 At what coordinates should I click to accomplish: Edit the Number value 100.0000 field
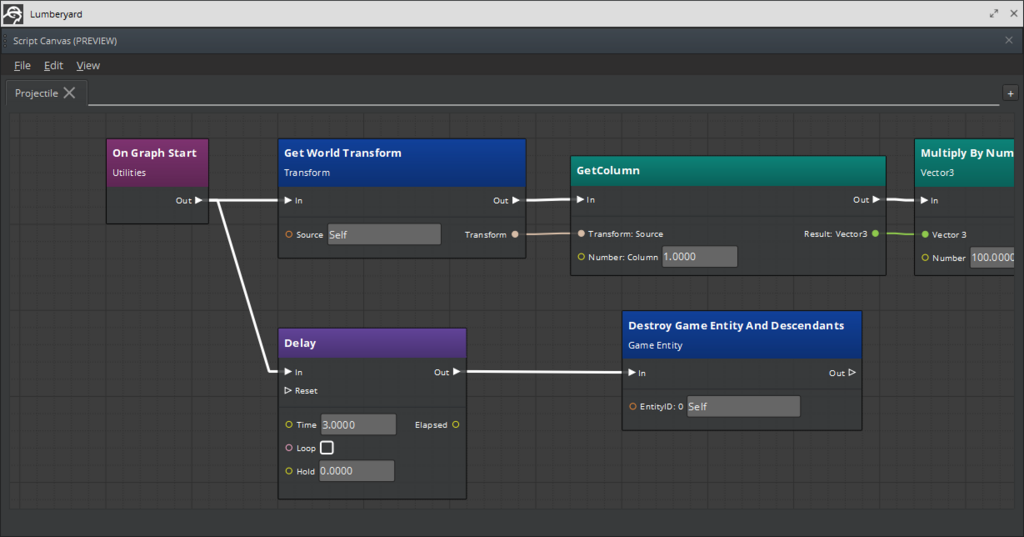tap(993, 258)
